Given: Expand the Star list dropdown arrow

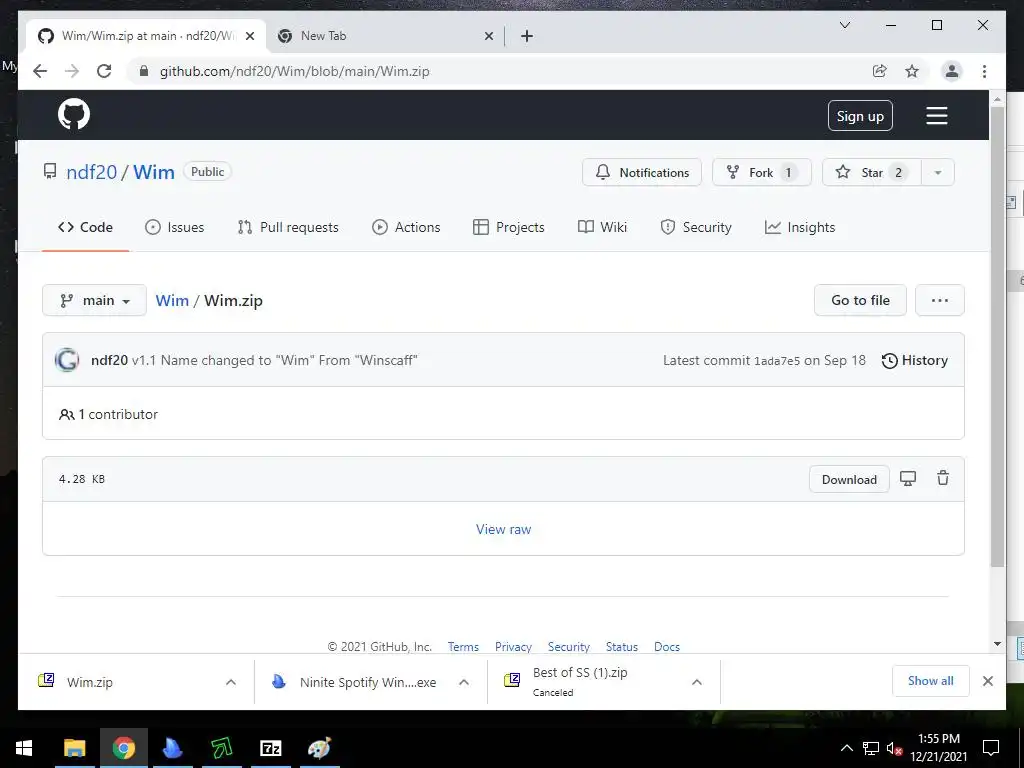Looking at the screenshot, I should pos(938,172).
